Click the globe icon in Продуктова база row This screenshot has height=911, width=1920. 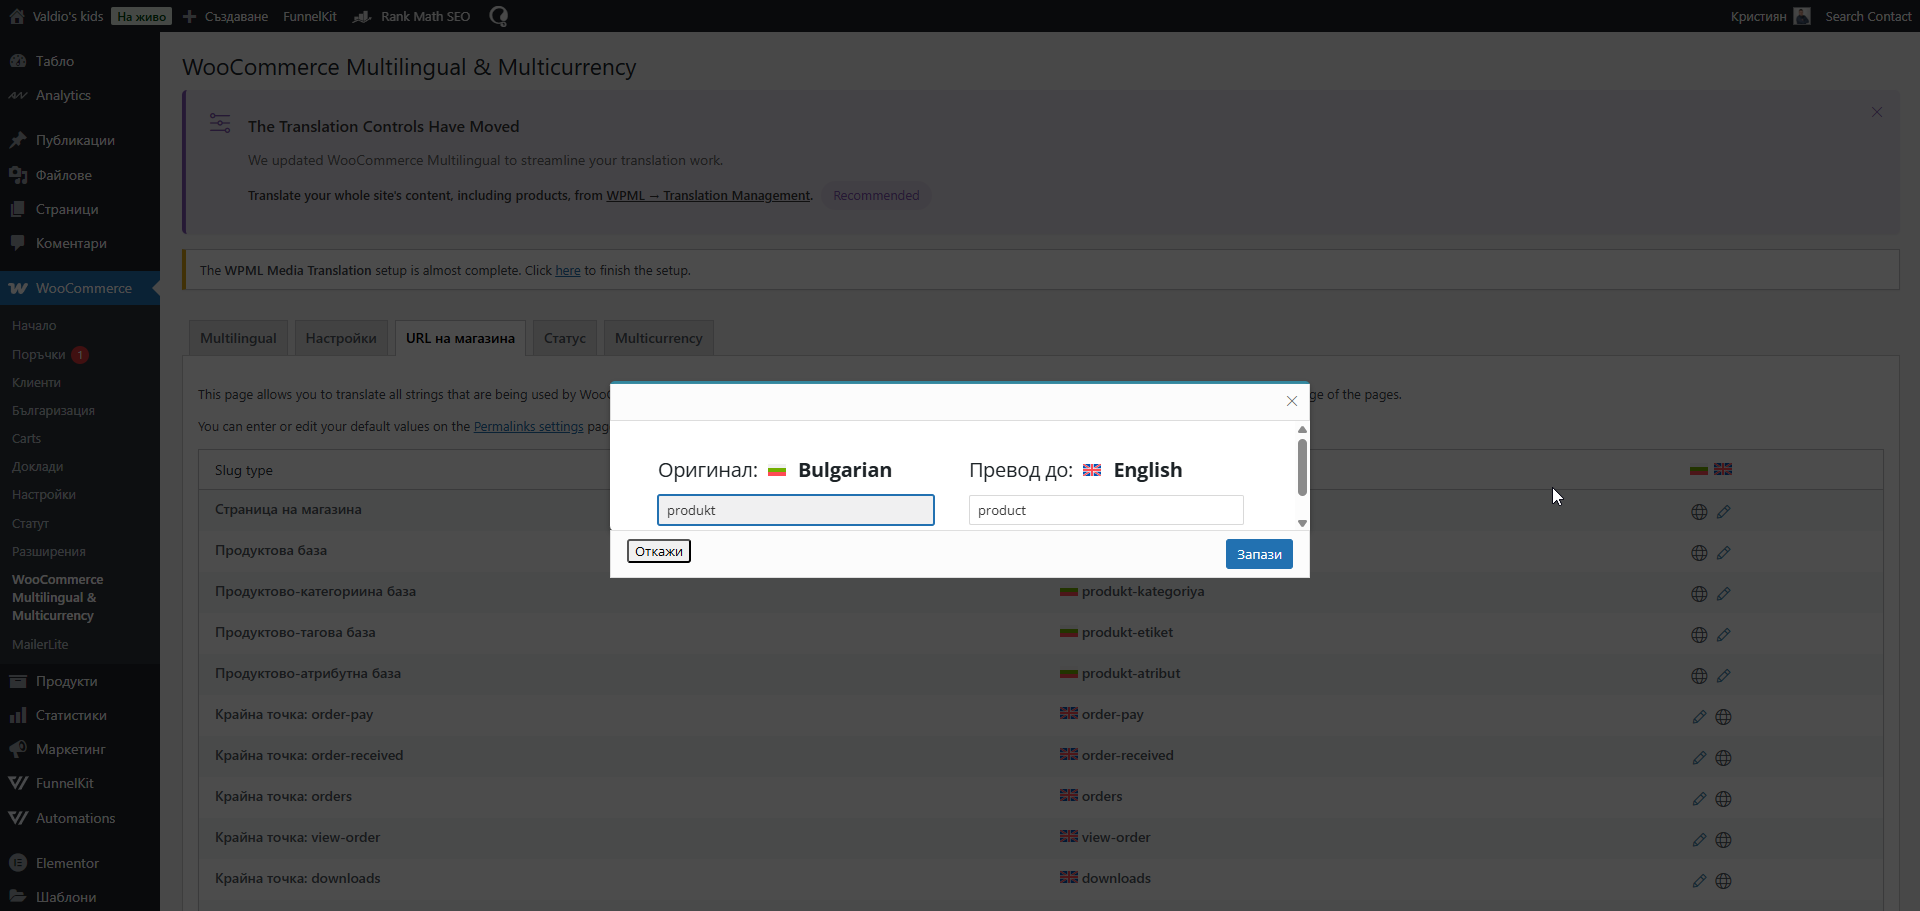point(1699,553)
